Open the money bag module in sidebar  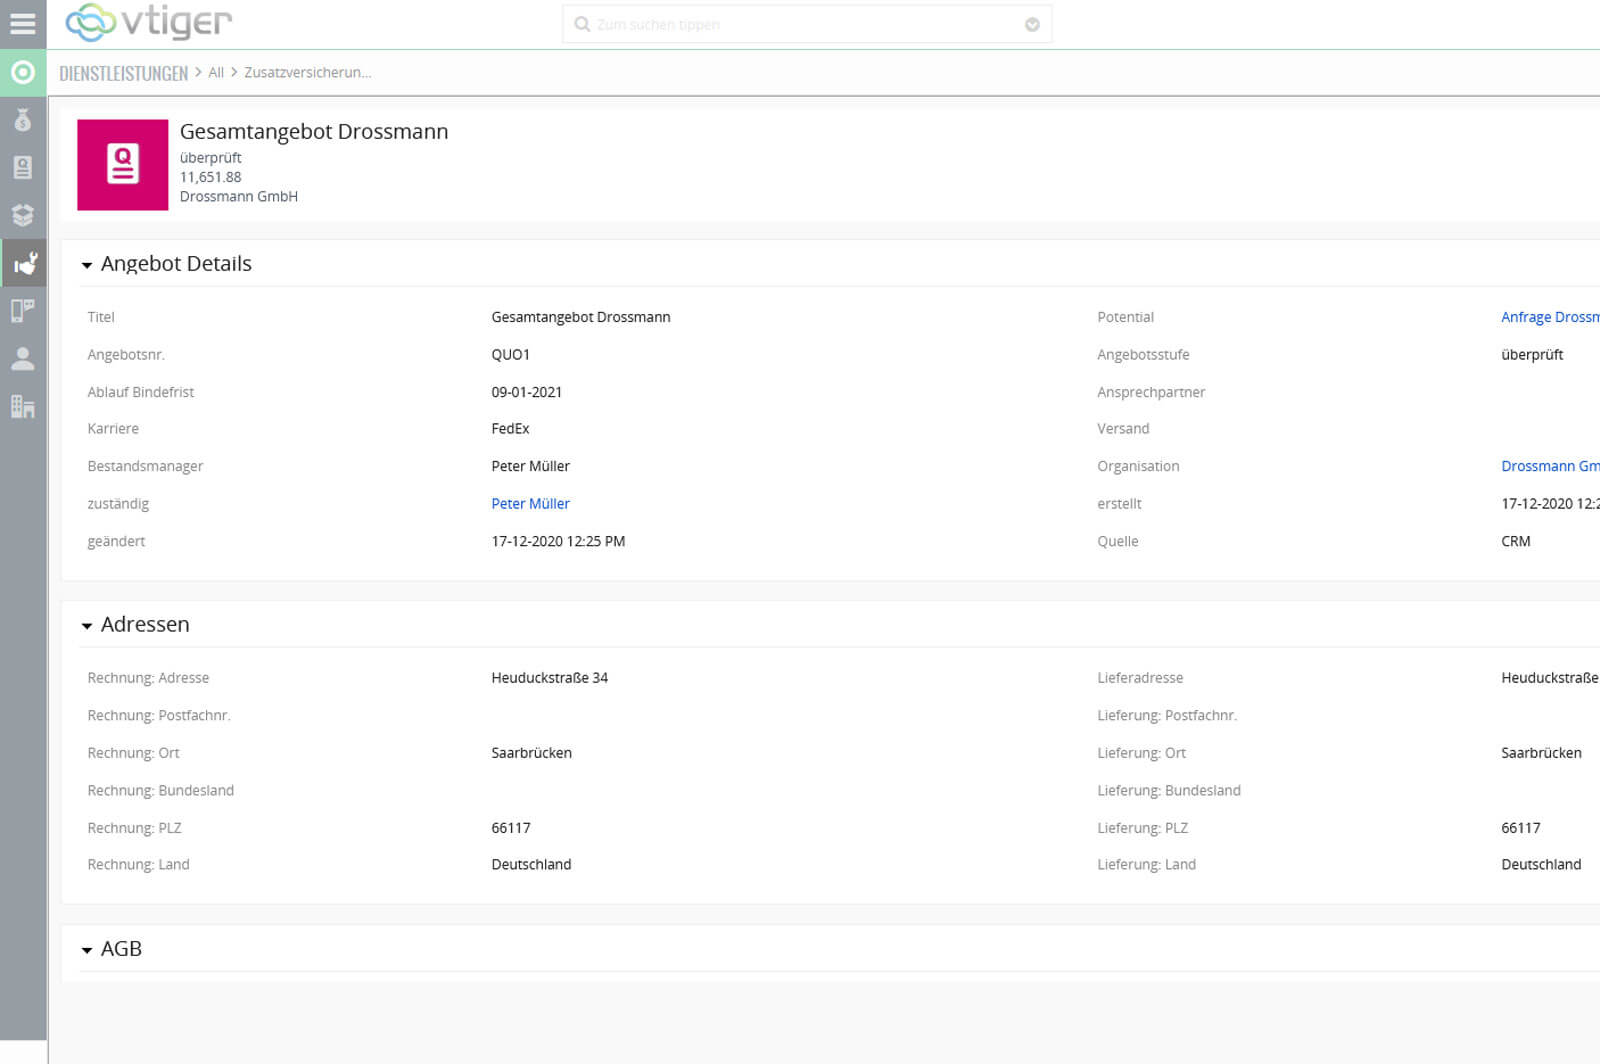[22, 120]
